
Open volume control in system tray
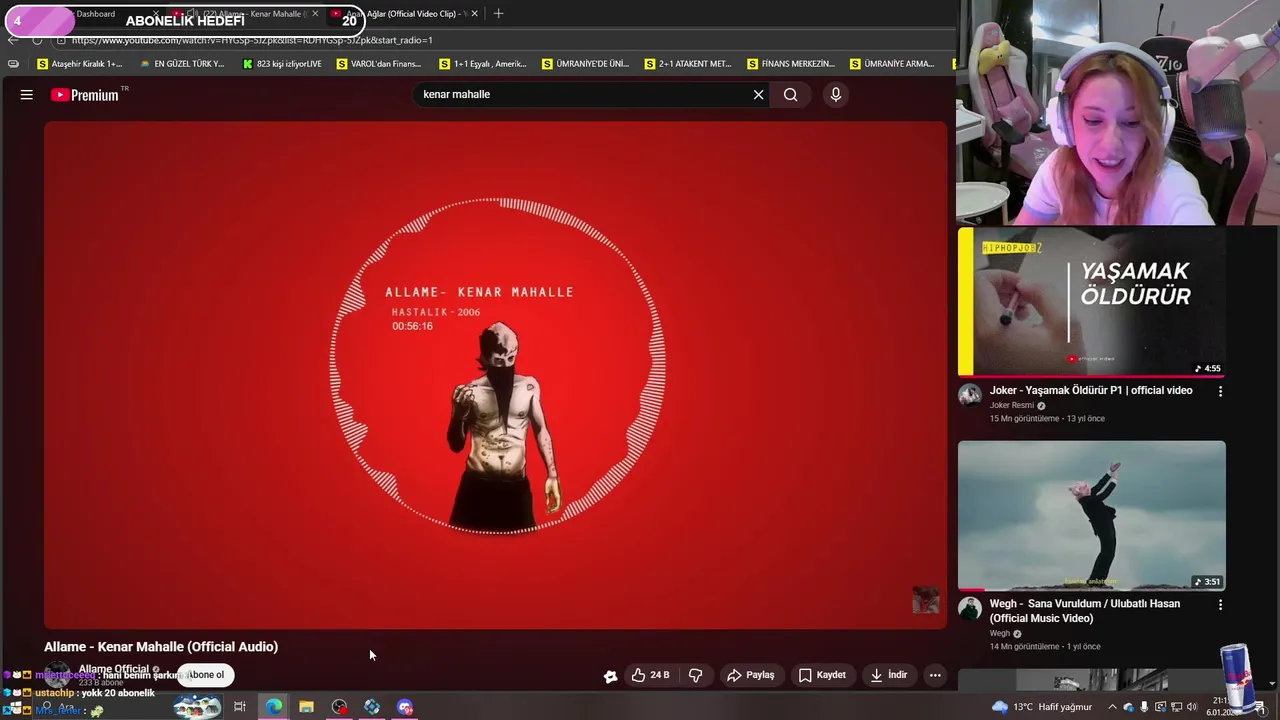[x=1191, y=707]
